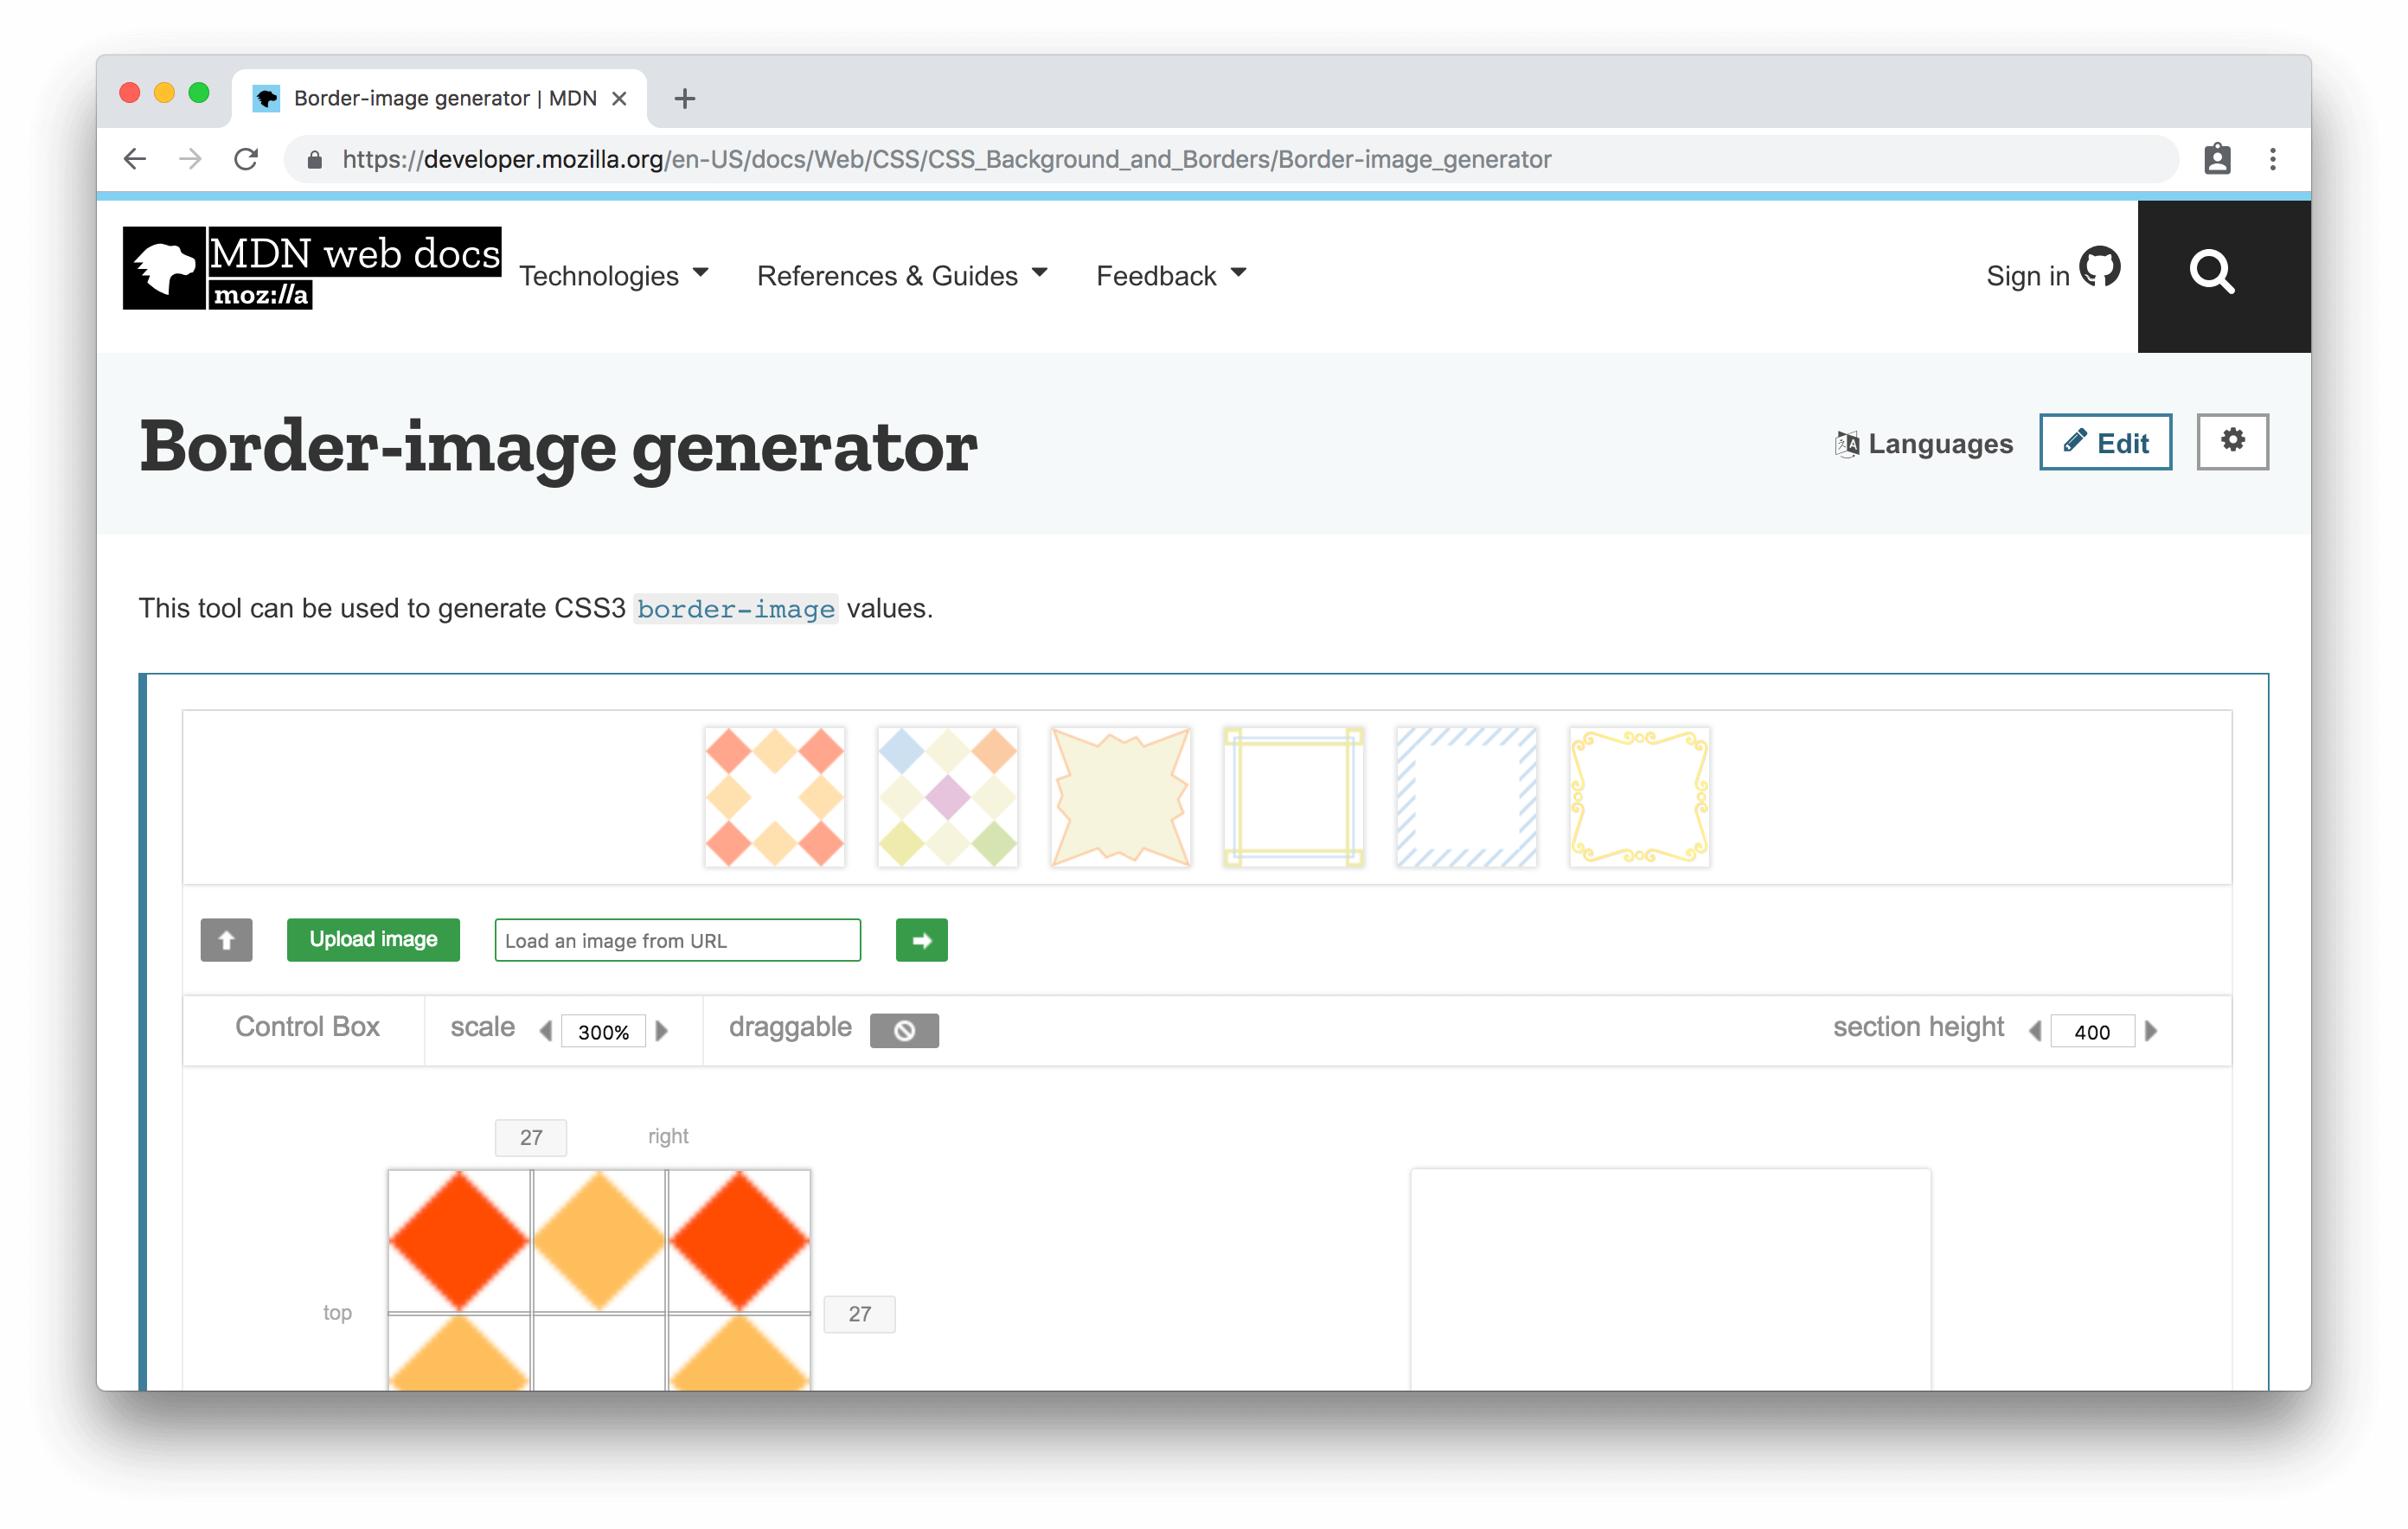Viewport: 2408px width, 1529px height.
Task: Click the gray upload arrow icon
Action: 226,940
